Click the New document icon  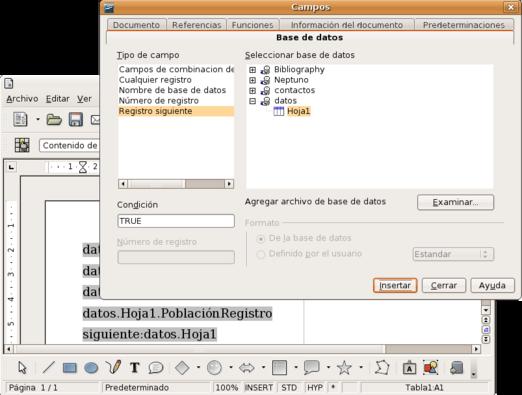pos(20,119)
